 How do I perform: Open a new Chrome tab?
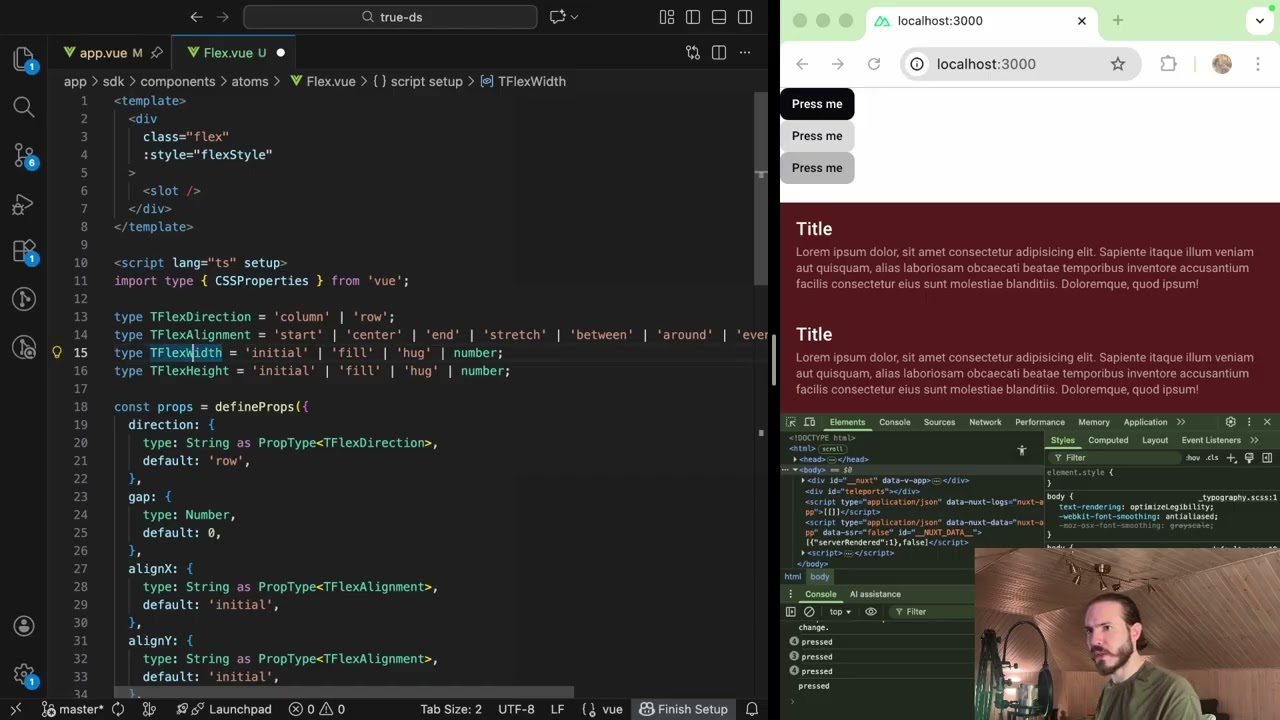click(1118, 21)
